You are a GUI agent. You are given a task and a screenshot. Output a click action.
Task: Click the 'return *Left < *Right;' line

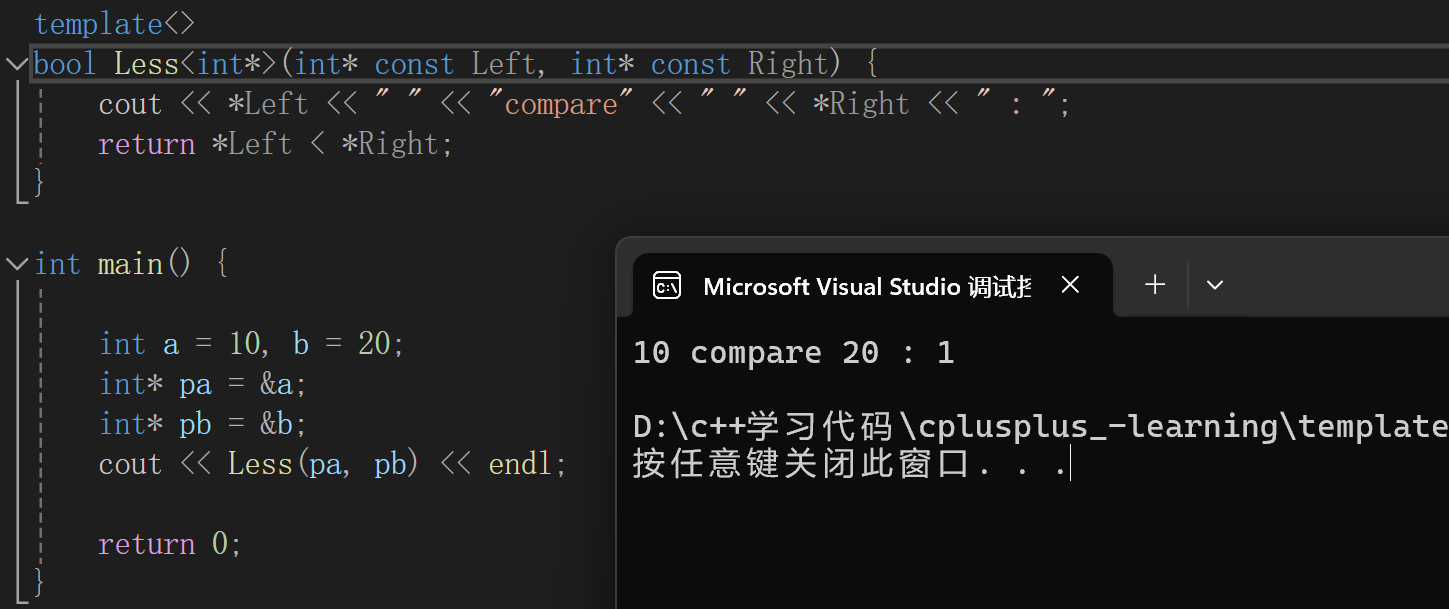[276, 144]
